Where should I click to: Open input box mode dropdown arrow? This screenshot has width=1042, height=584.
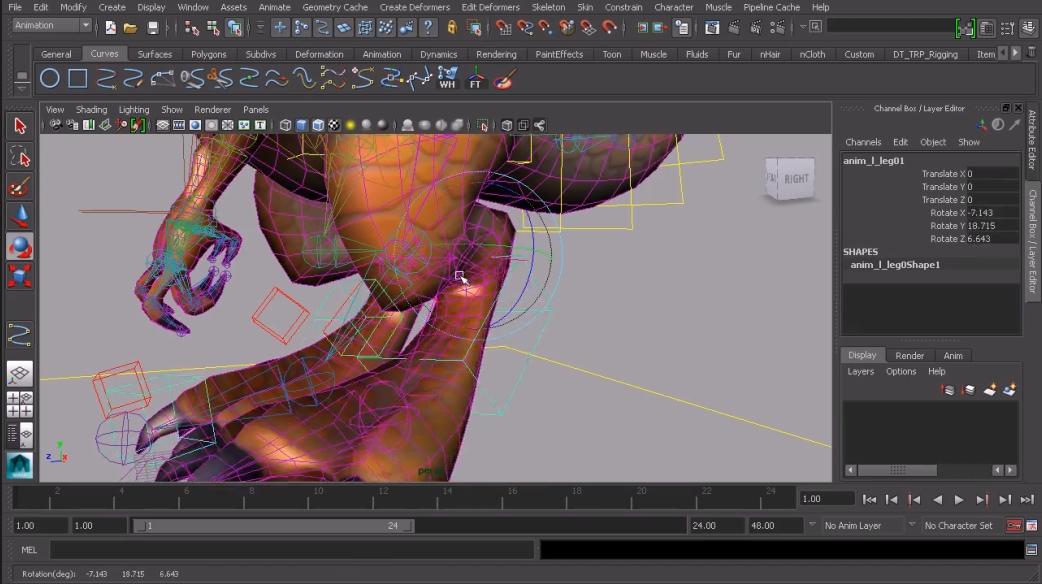[803, 27]
